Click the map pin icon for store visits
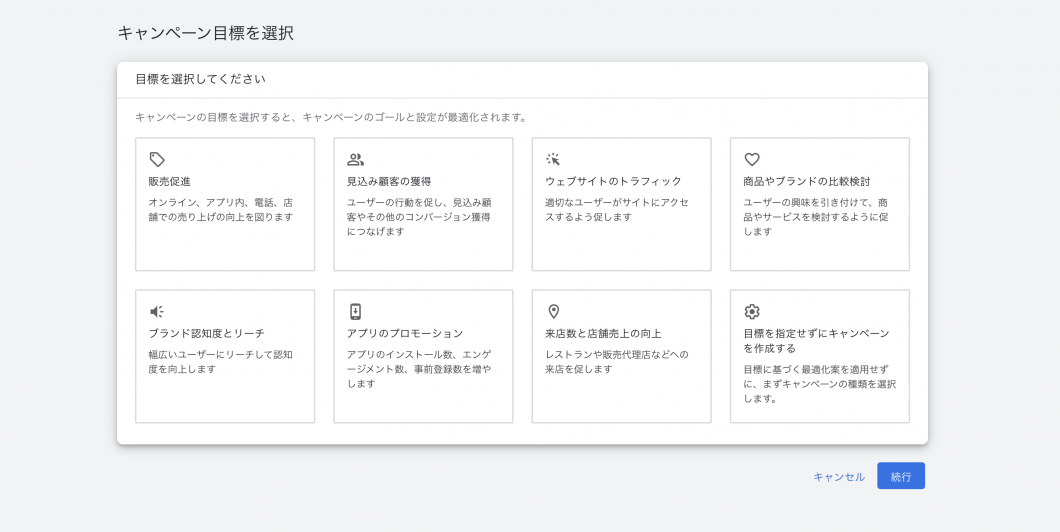Screen dimensions: 1060x532 (553, 311)
